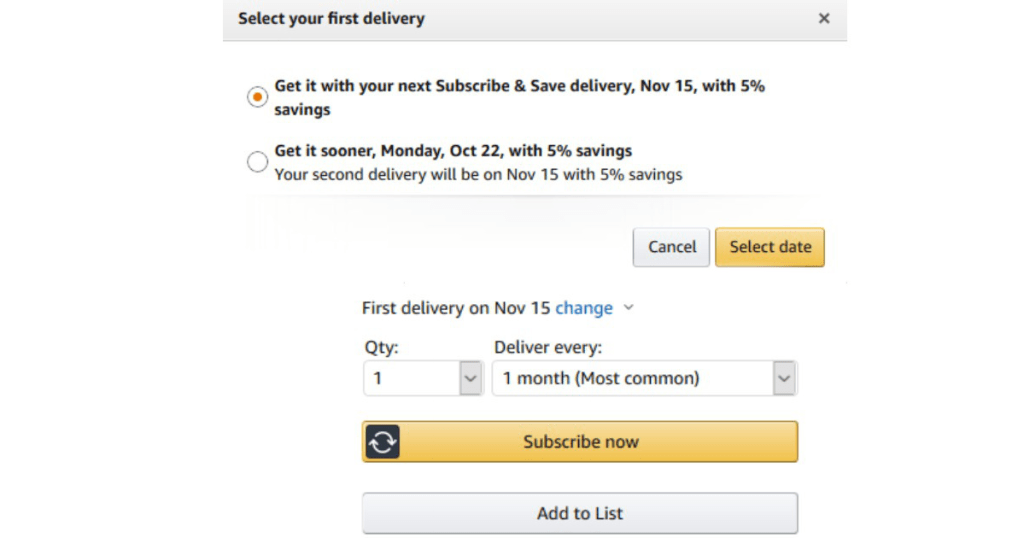Click the circular arrows subscribe icon
Viewport: 1024px width, 538px height.
click(x=382, y=442)
